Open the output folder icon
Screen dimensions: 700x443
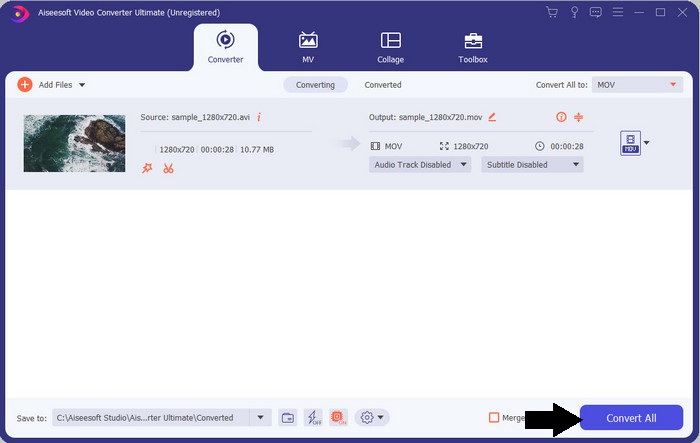[x=288, y=418]
